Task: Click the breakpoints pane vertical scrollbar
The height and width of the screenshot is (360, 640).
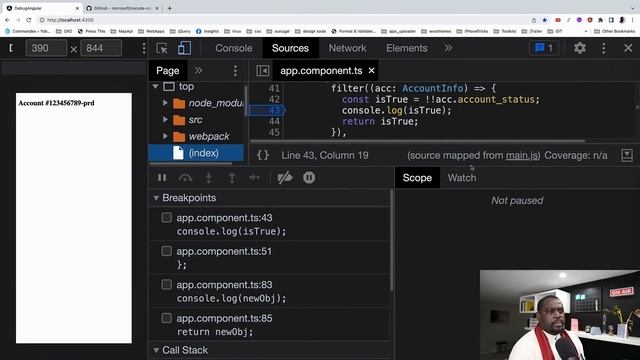Action: [392, 240]
